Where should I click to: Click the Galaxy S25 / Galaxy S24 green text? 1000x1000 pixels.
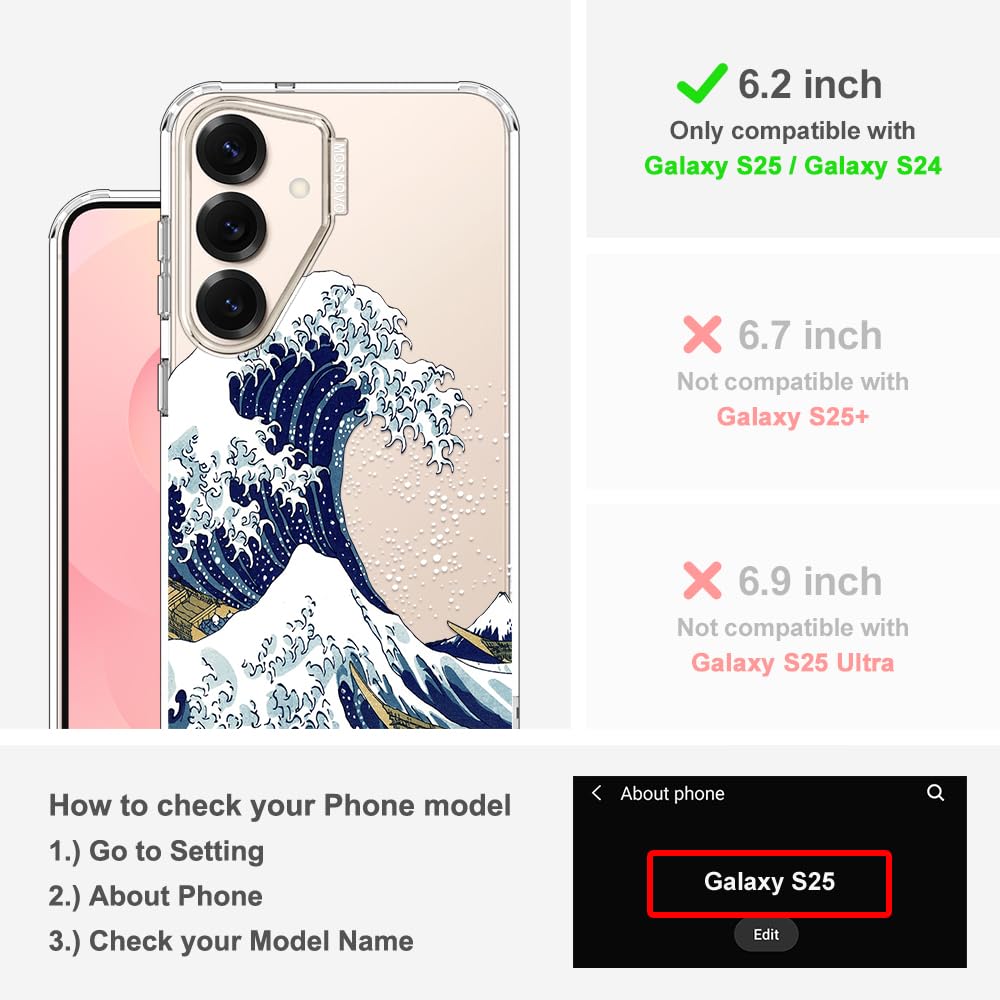click(793, 166)
